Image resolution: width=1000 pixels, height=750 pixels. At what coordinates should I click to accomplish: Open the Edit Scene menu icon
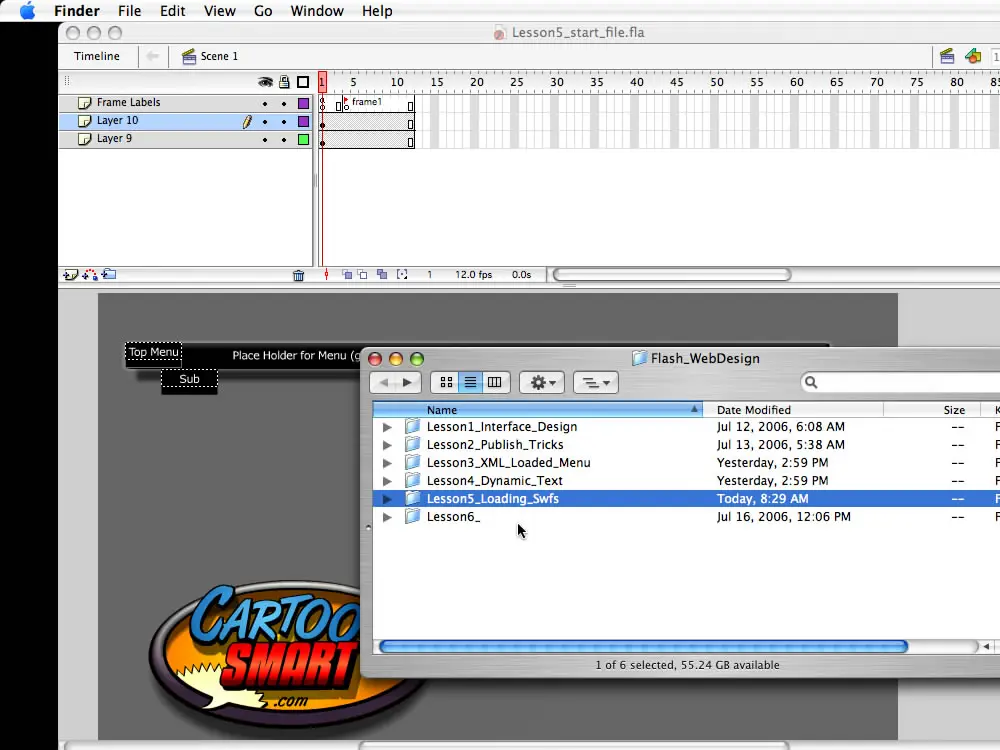tap(947, 56)
